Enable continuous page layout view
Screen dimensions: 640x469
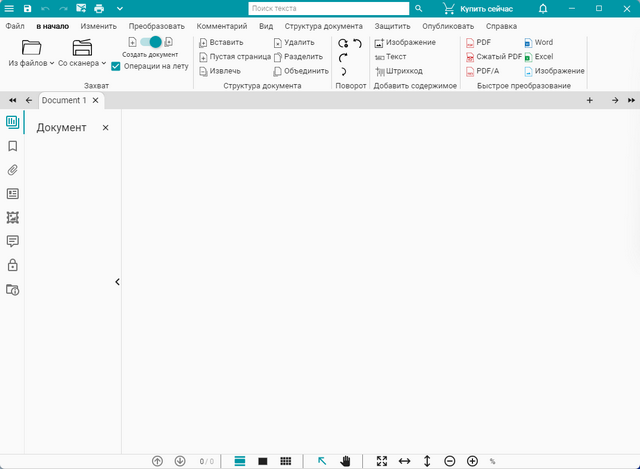(240, 461)
